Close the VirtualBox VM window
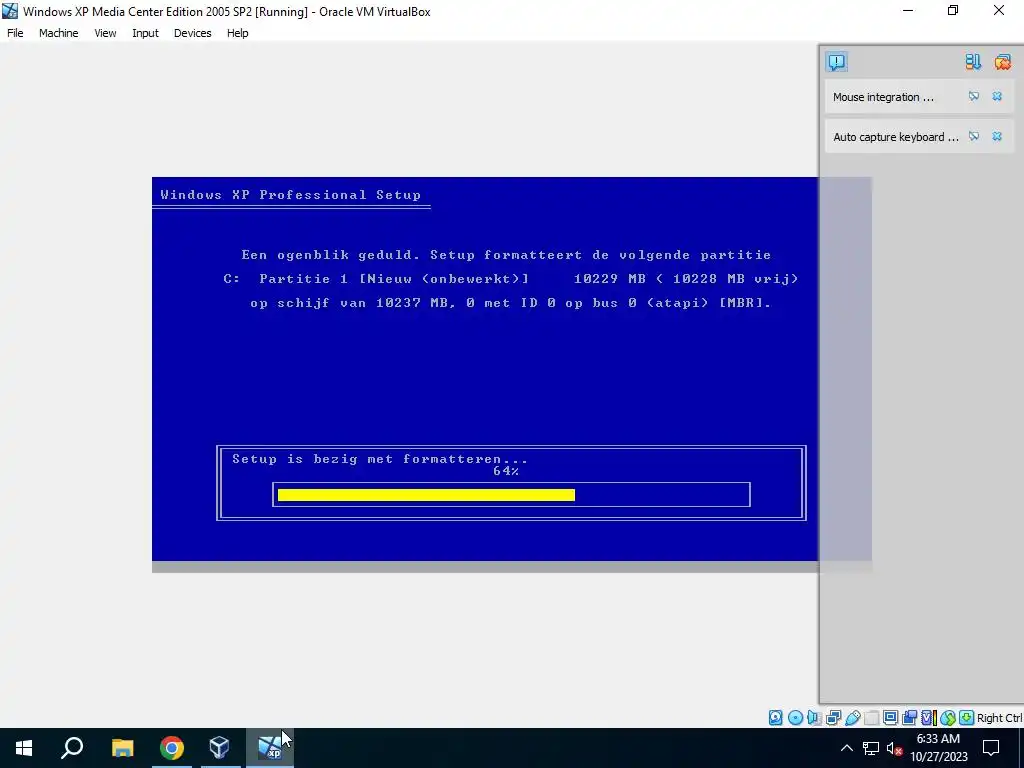The image size is (1024, 768). click(x=999, y=10)
